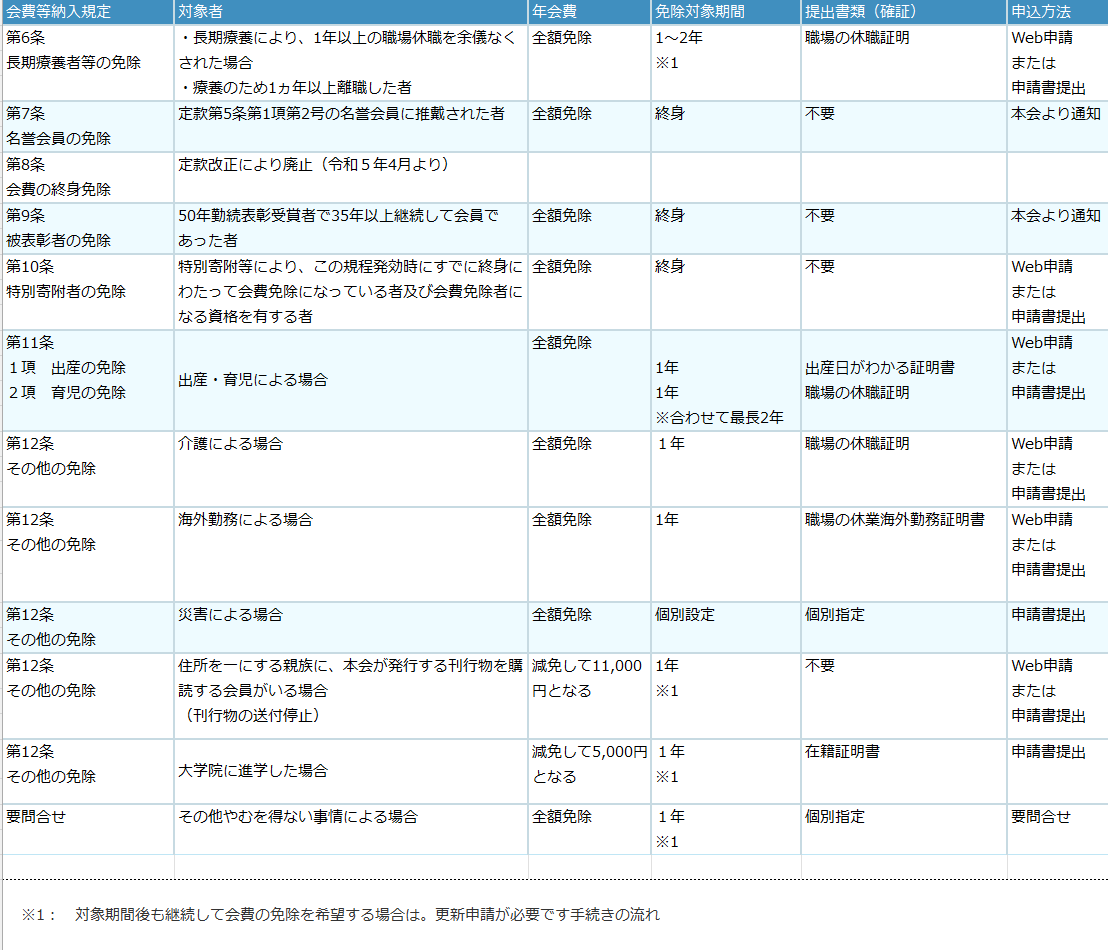This screenshot has width=1108, height=950.
Task: Click the ※1 footnote about 更新申請
Action: point(341,914)
